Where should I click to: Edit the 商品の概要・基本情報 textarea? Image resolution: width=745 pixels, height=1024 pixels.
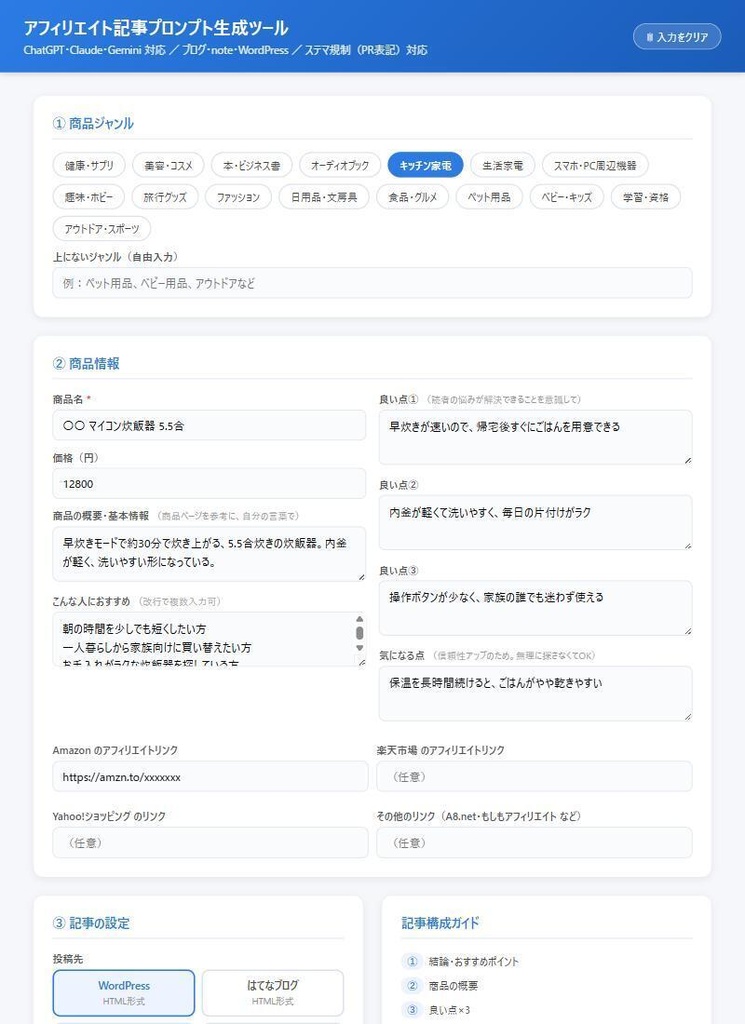(209, 553)
